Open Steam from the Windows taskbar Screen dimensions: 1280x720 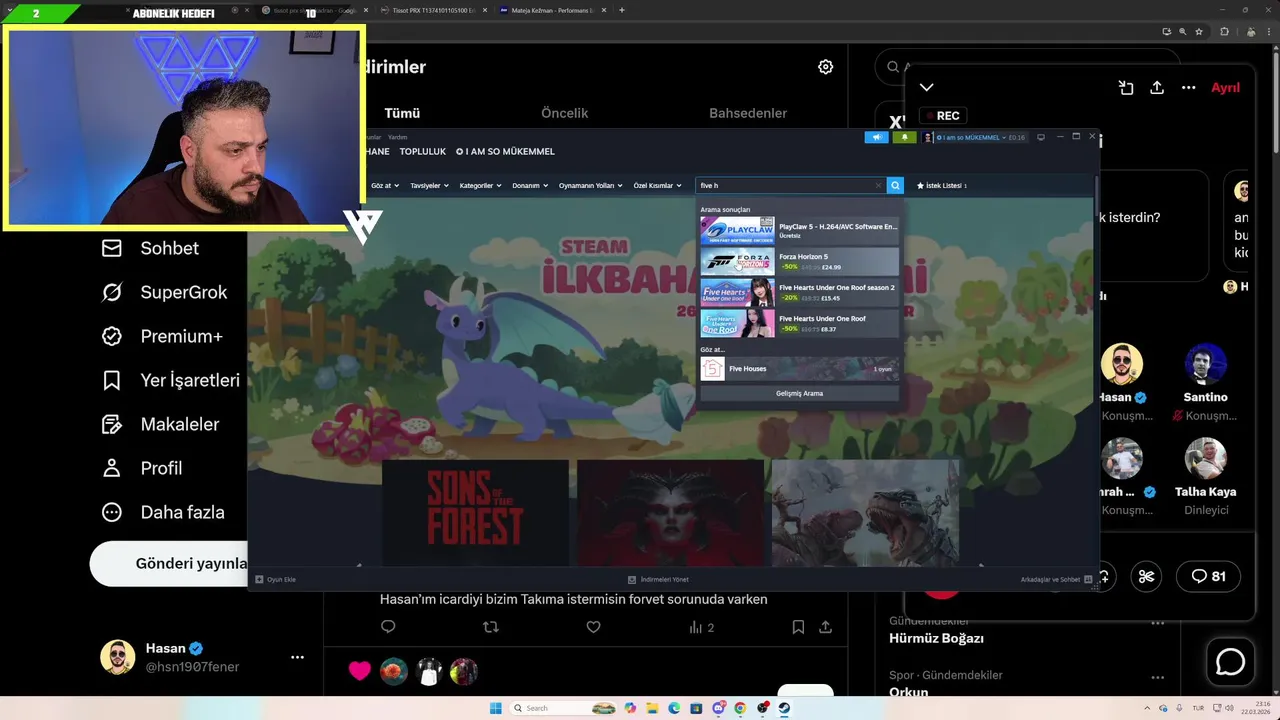(783, 708)
